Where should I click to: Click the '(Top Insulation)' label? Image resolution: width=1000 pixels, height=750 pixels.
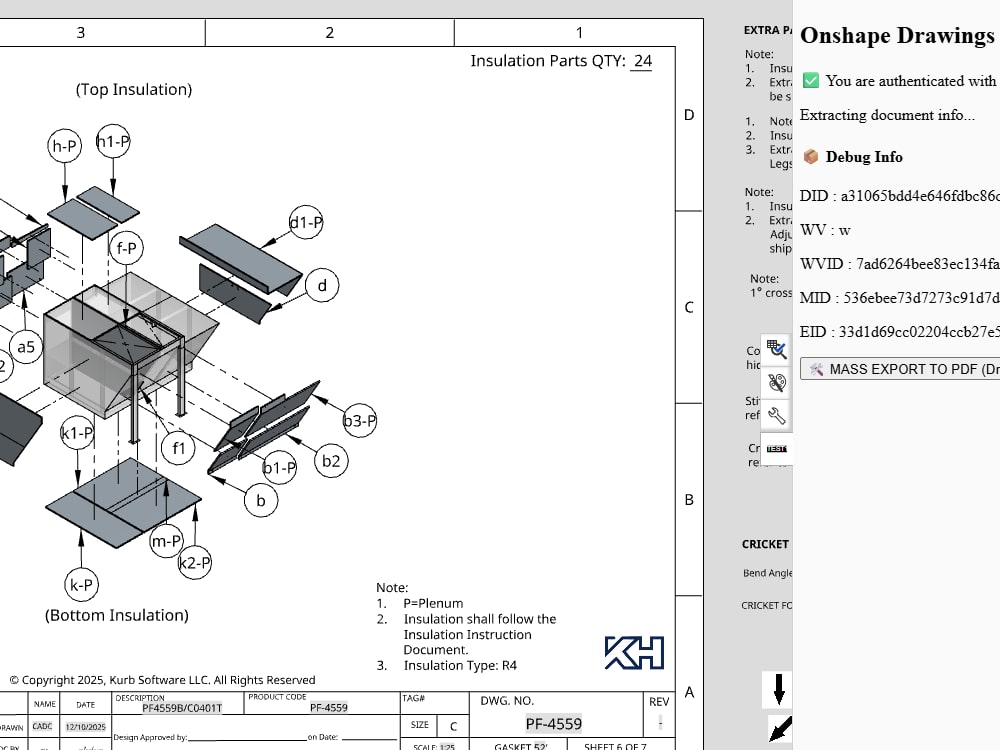134,89
